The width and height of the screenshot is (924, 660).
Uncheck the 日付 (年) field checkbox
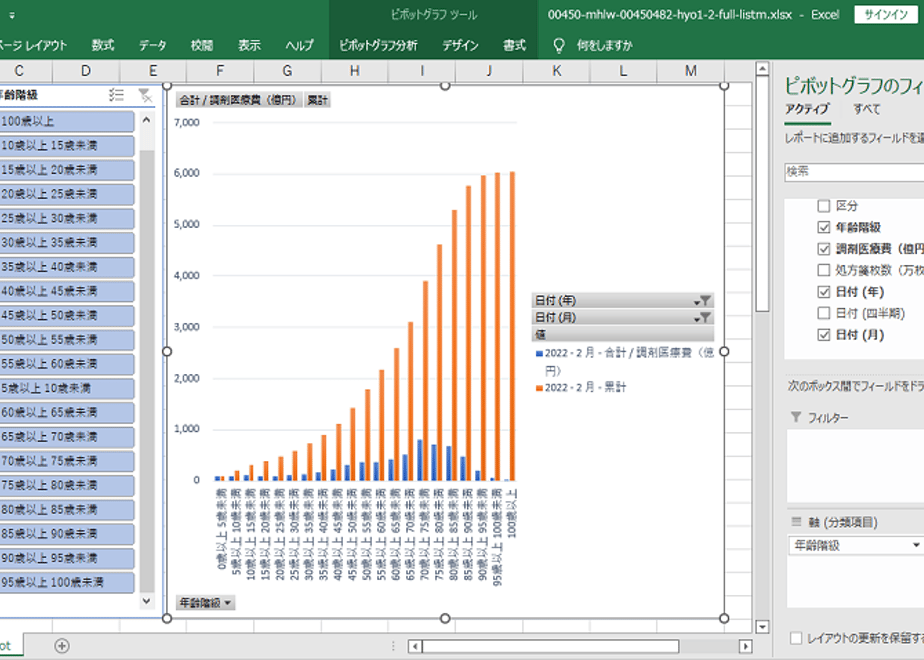click(824, 292)
